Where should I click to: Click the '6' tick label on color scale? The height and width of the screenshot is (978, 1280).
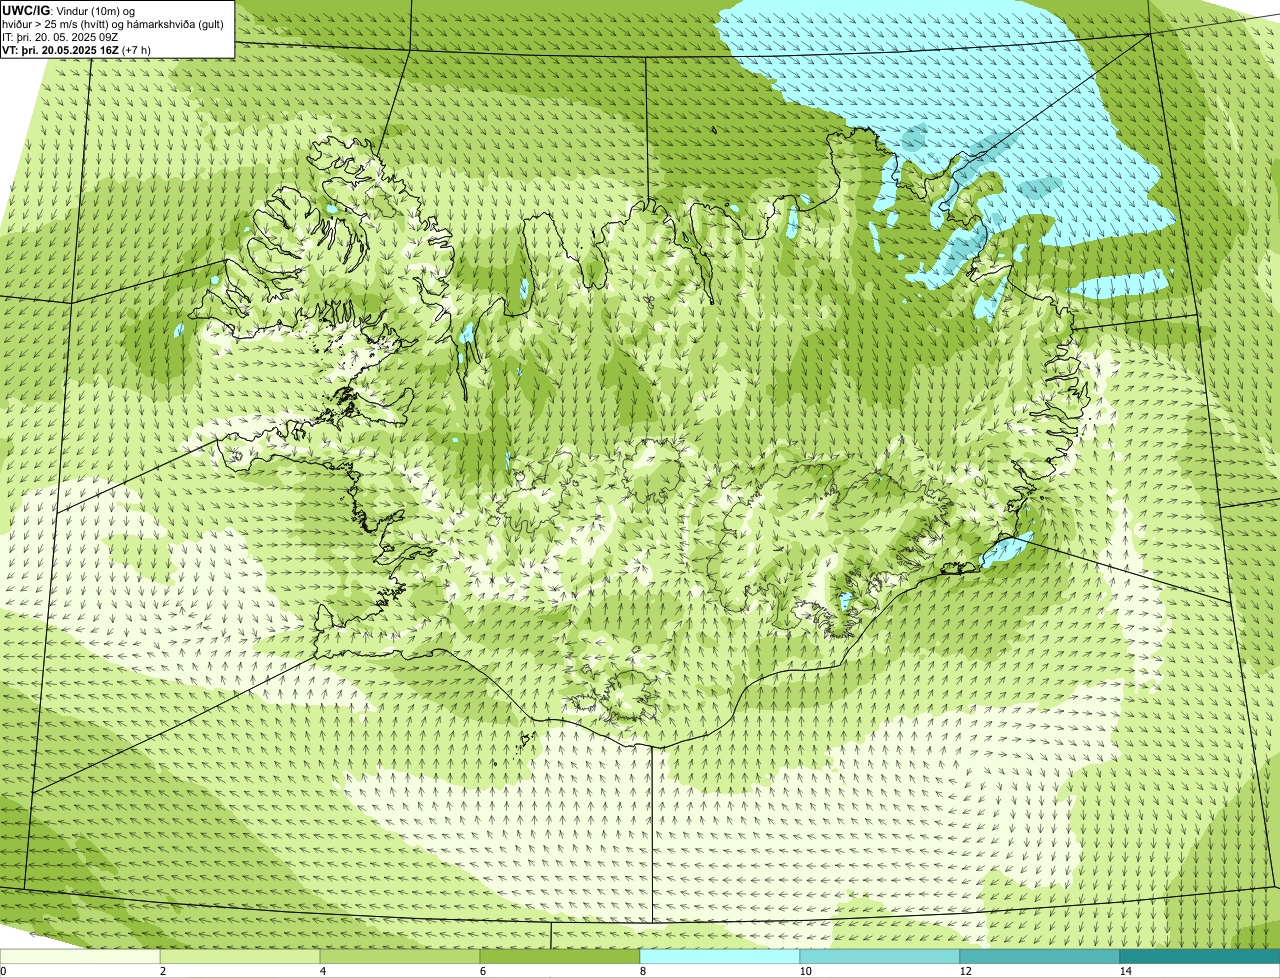(x=483, y=971)
